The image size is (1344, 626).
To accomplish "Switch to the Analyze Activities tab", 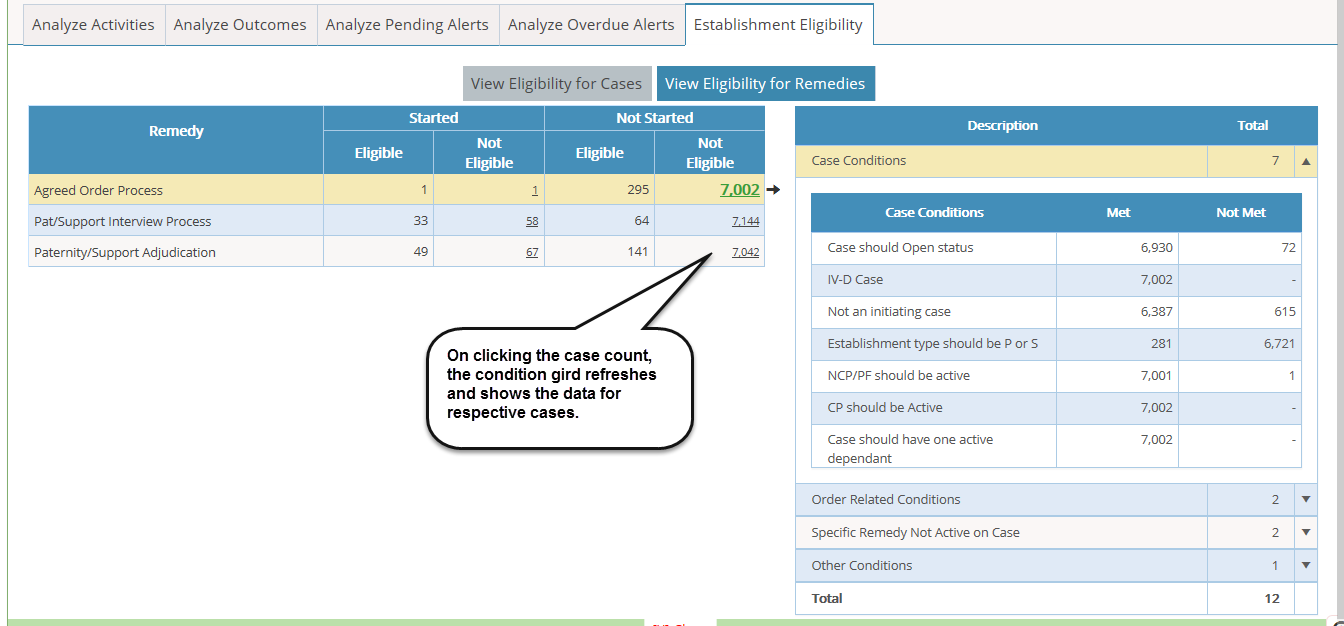I will [93, 25].
